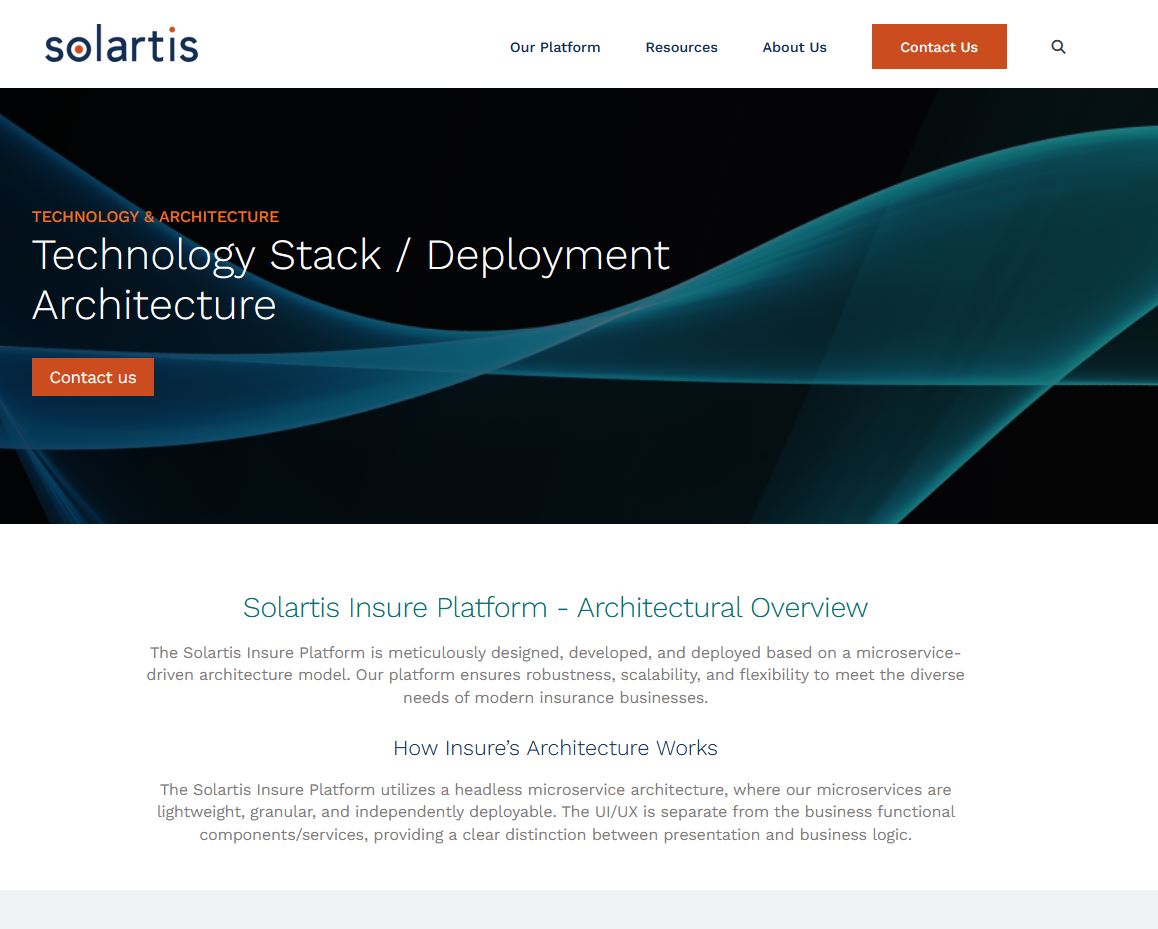Click the paragraph about headless microservice architecture
Viewport: 1158px width, 929px height.
tap(555, 812)
